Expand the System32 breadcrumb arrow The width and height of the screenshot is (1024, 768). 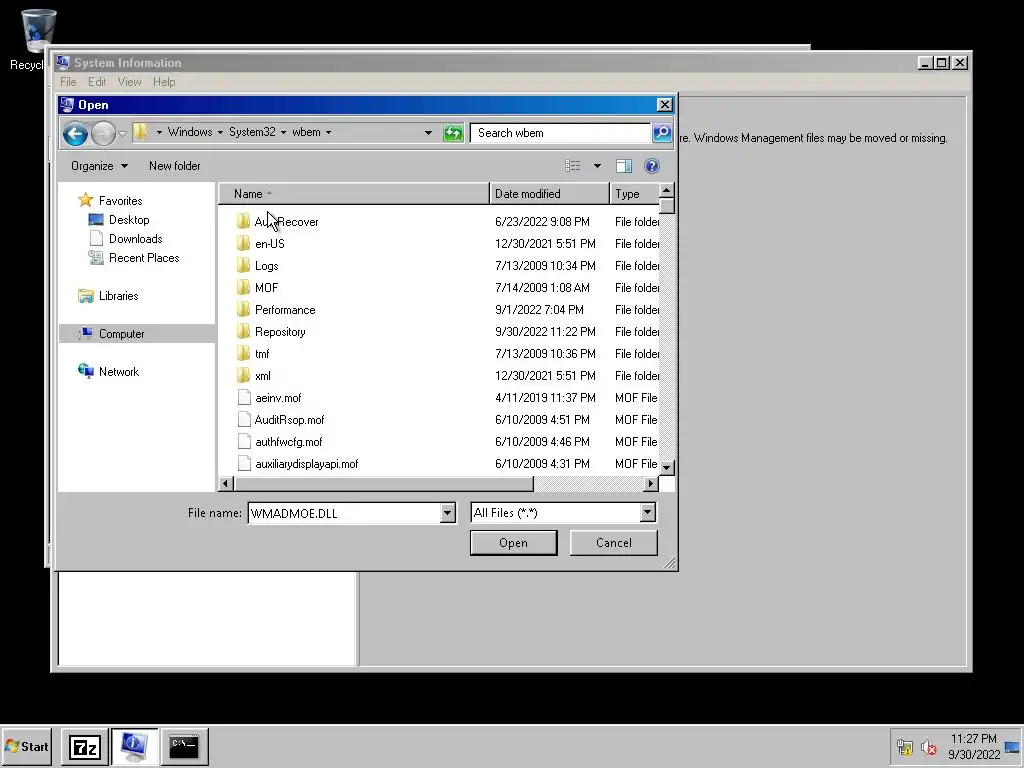point(283,133)
